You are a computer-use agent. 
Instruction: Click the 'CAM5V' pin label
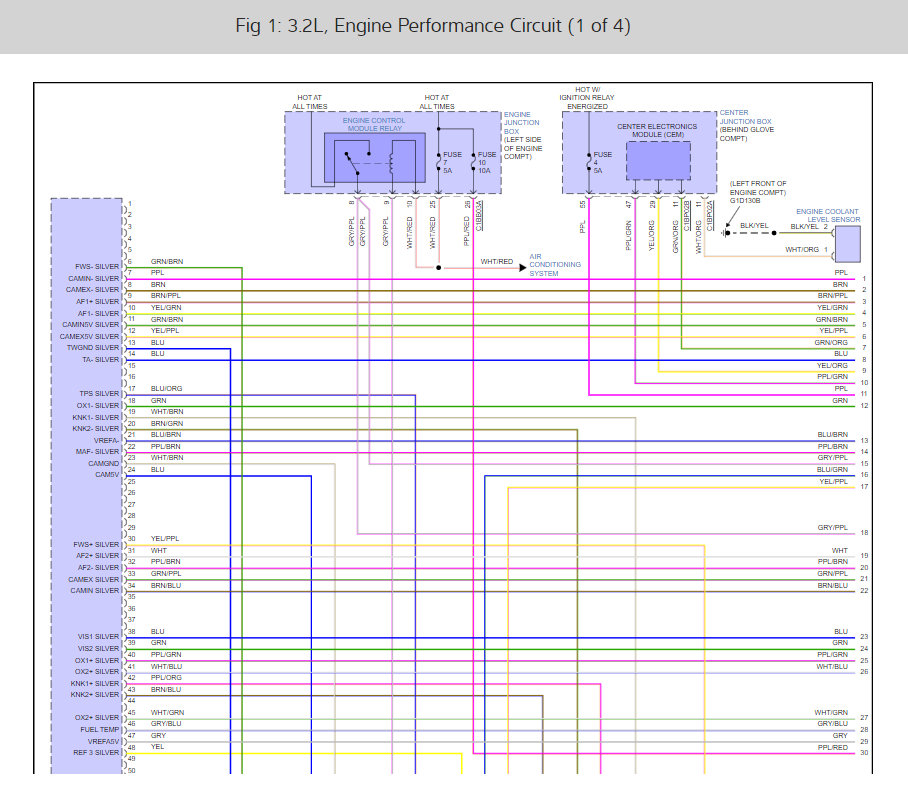107,475
